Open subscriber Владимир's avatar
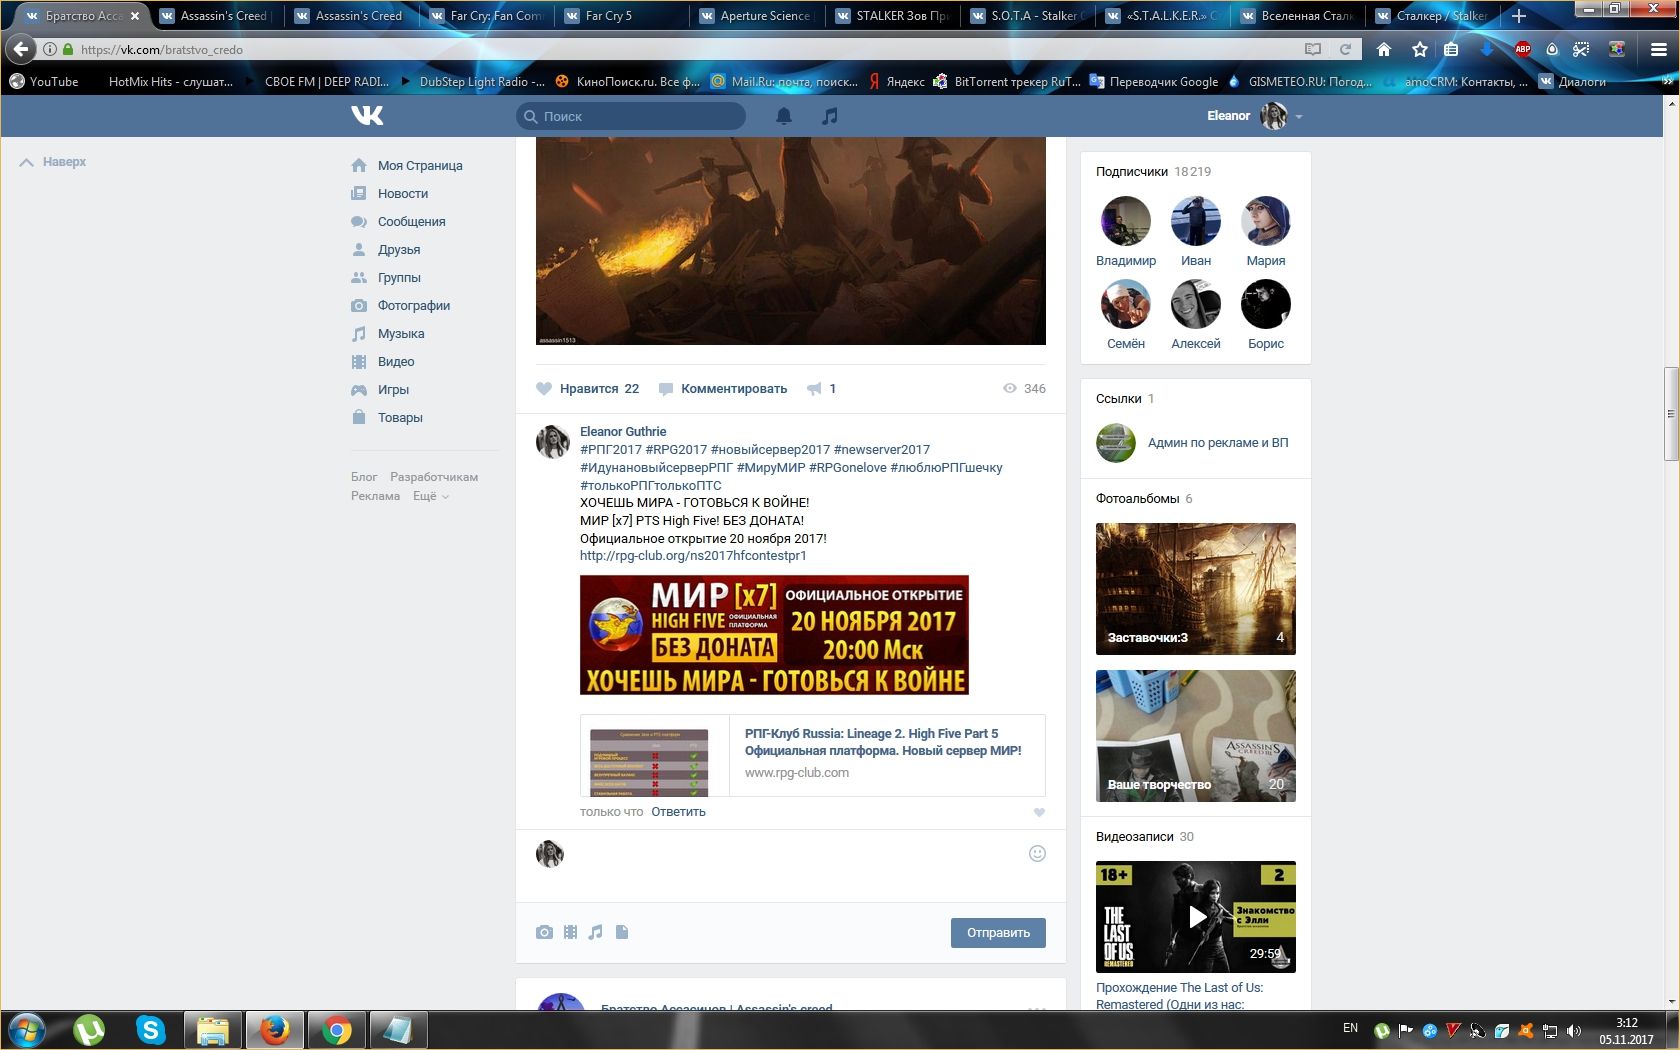This screenshot has width=1680, height=1050. pyautogui.click(x=1126, y=221)
